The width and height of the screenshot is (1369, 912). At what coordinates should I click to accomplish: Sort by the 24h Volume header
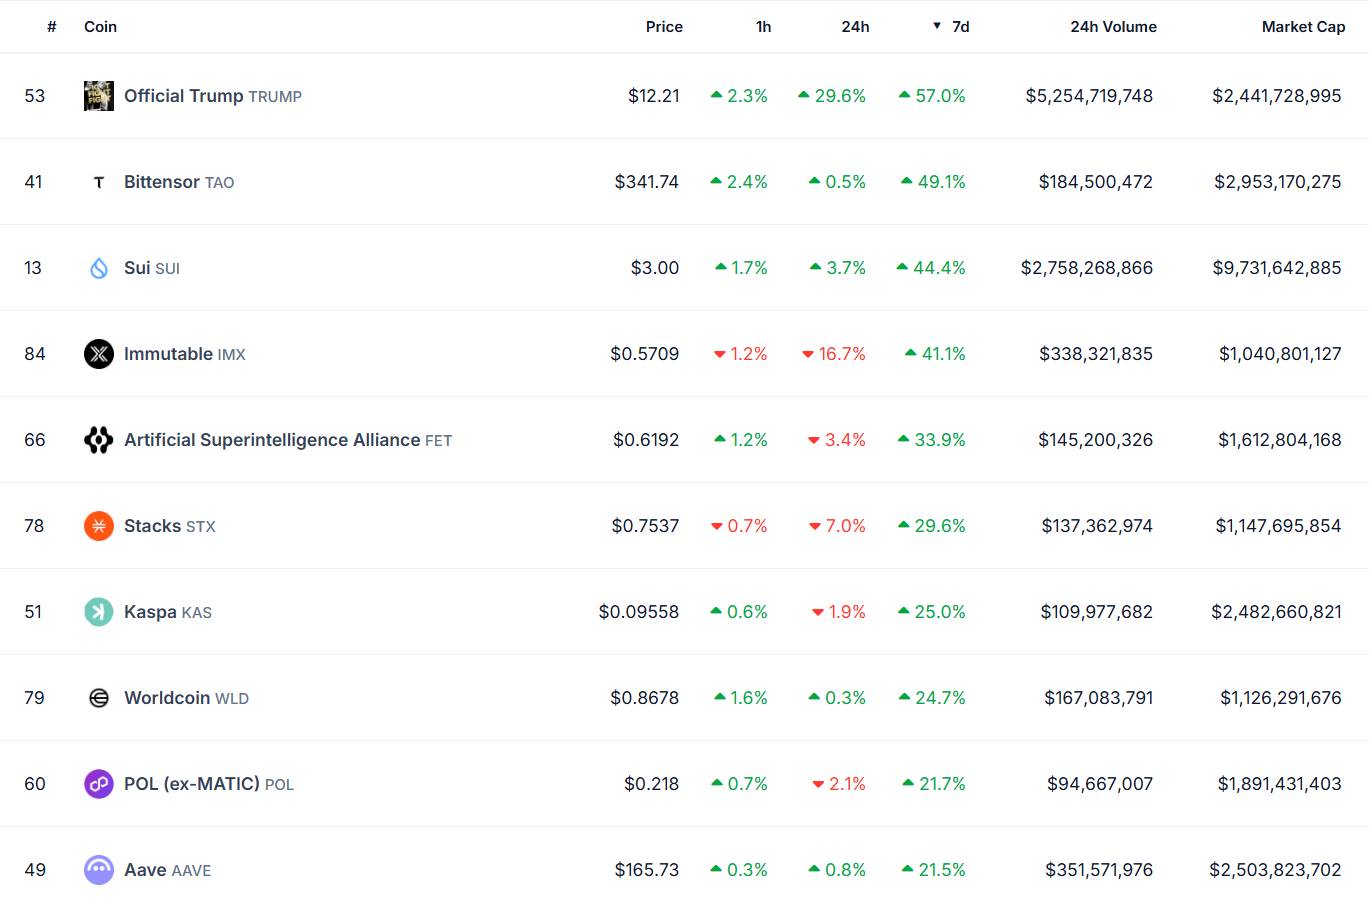1113,27
